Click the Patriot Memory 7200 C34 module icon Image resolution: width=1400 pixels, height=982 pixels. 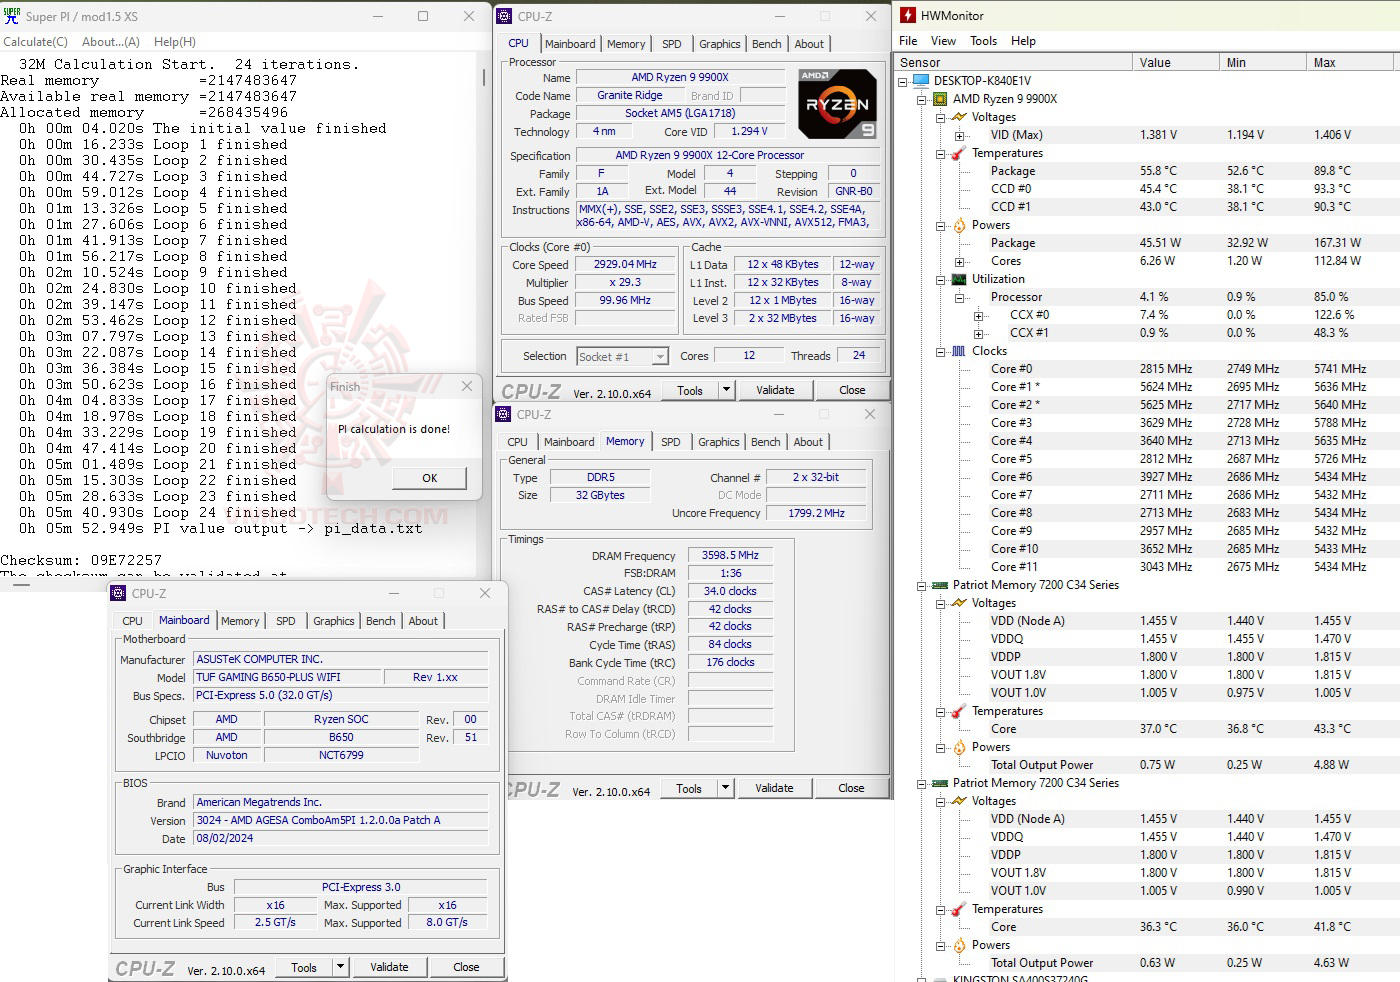point(940,585)
